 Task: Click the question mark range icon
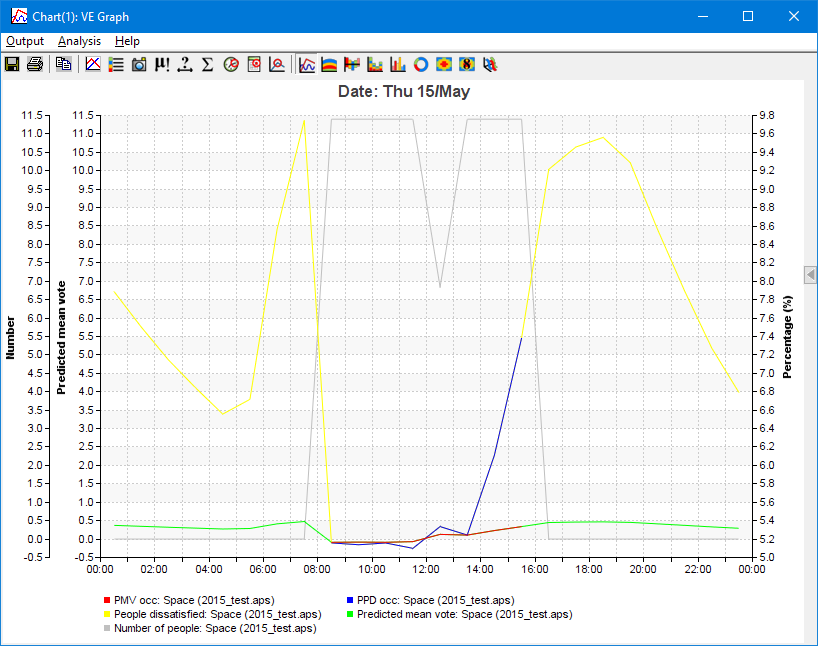coord(185,64)
